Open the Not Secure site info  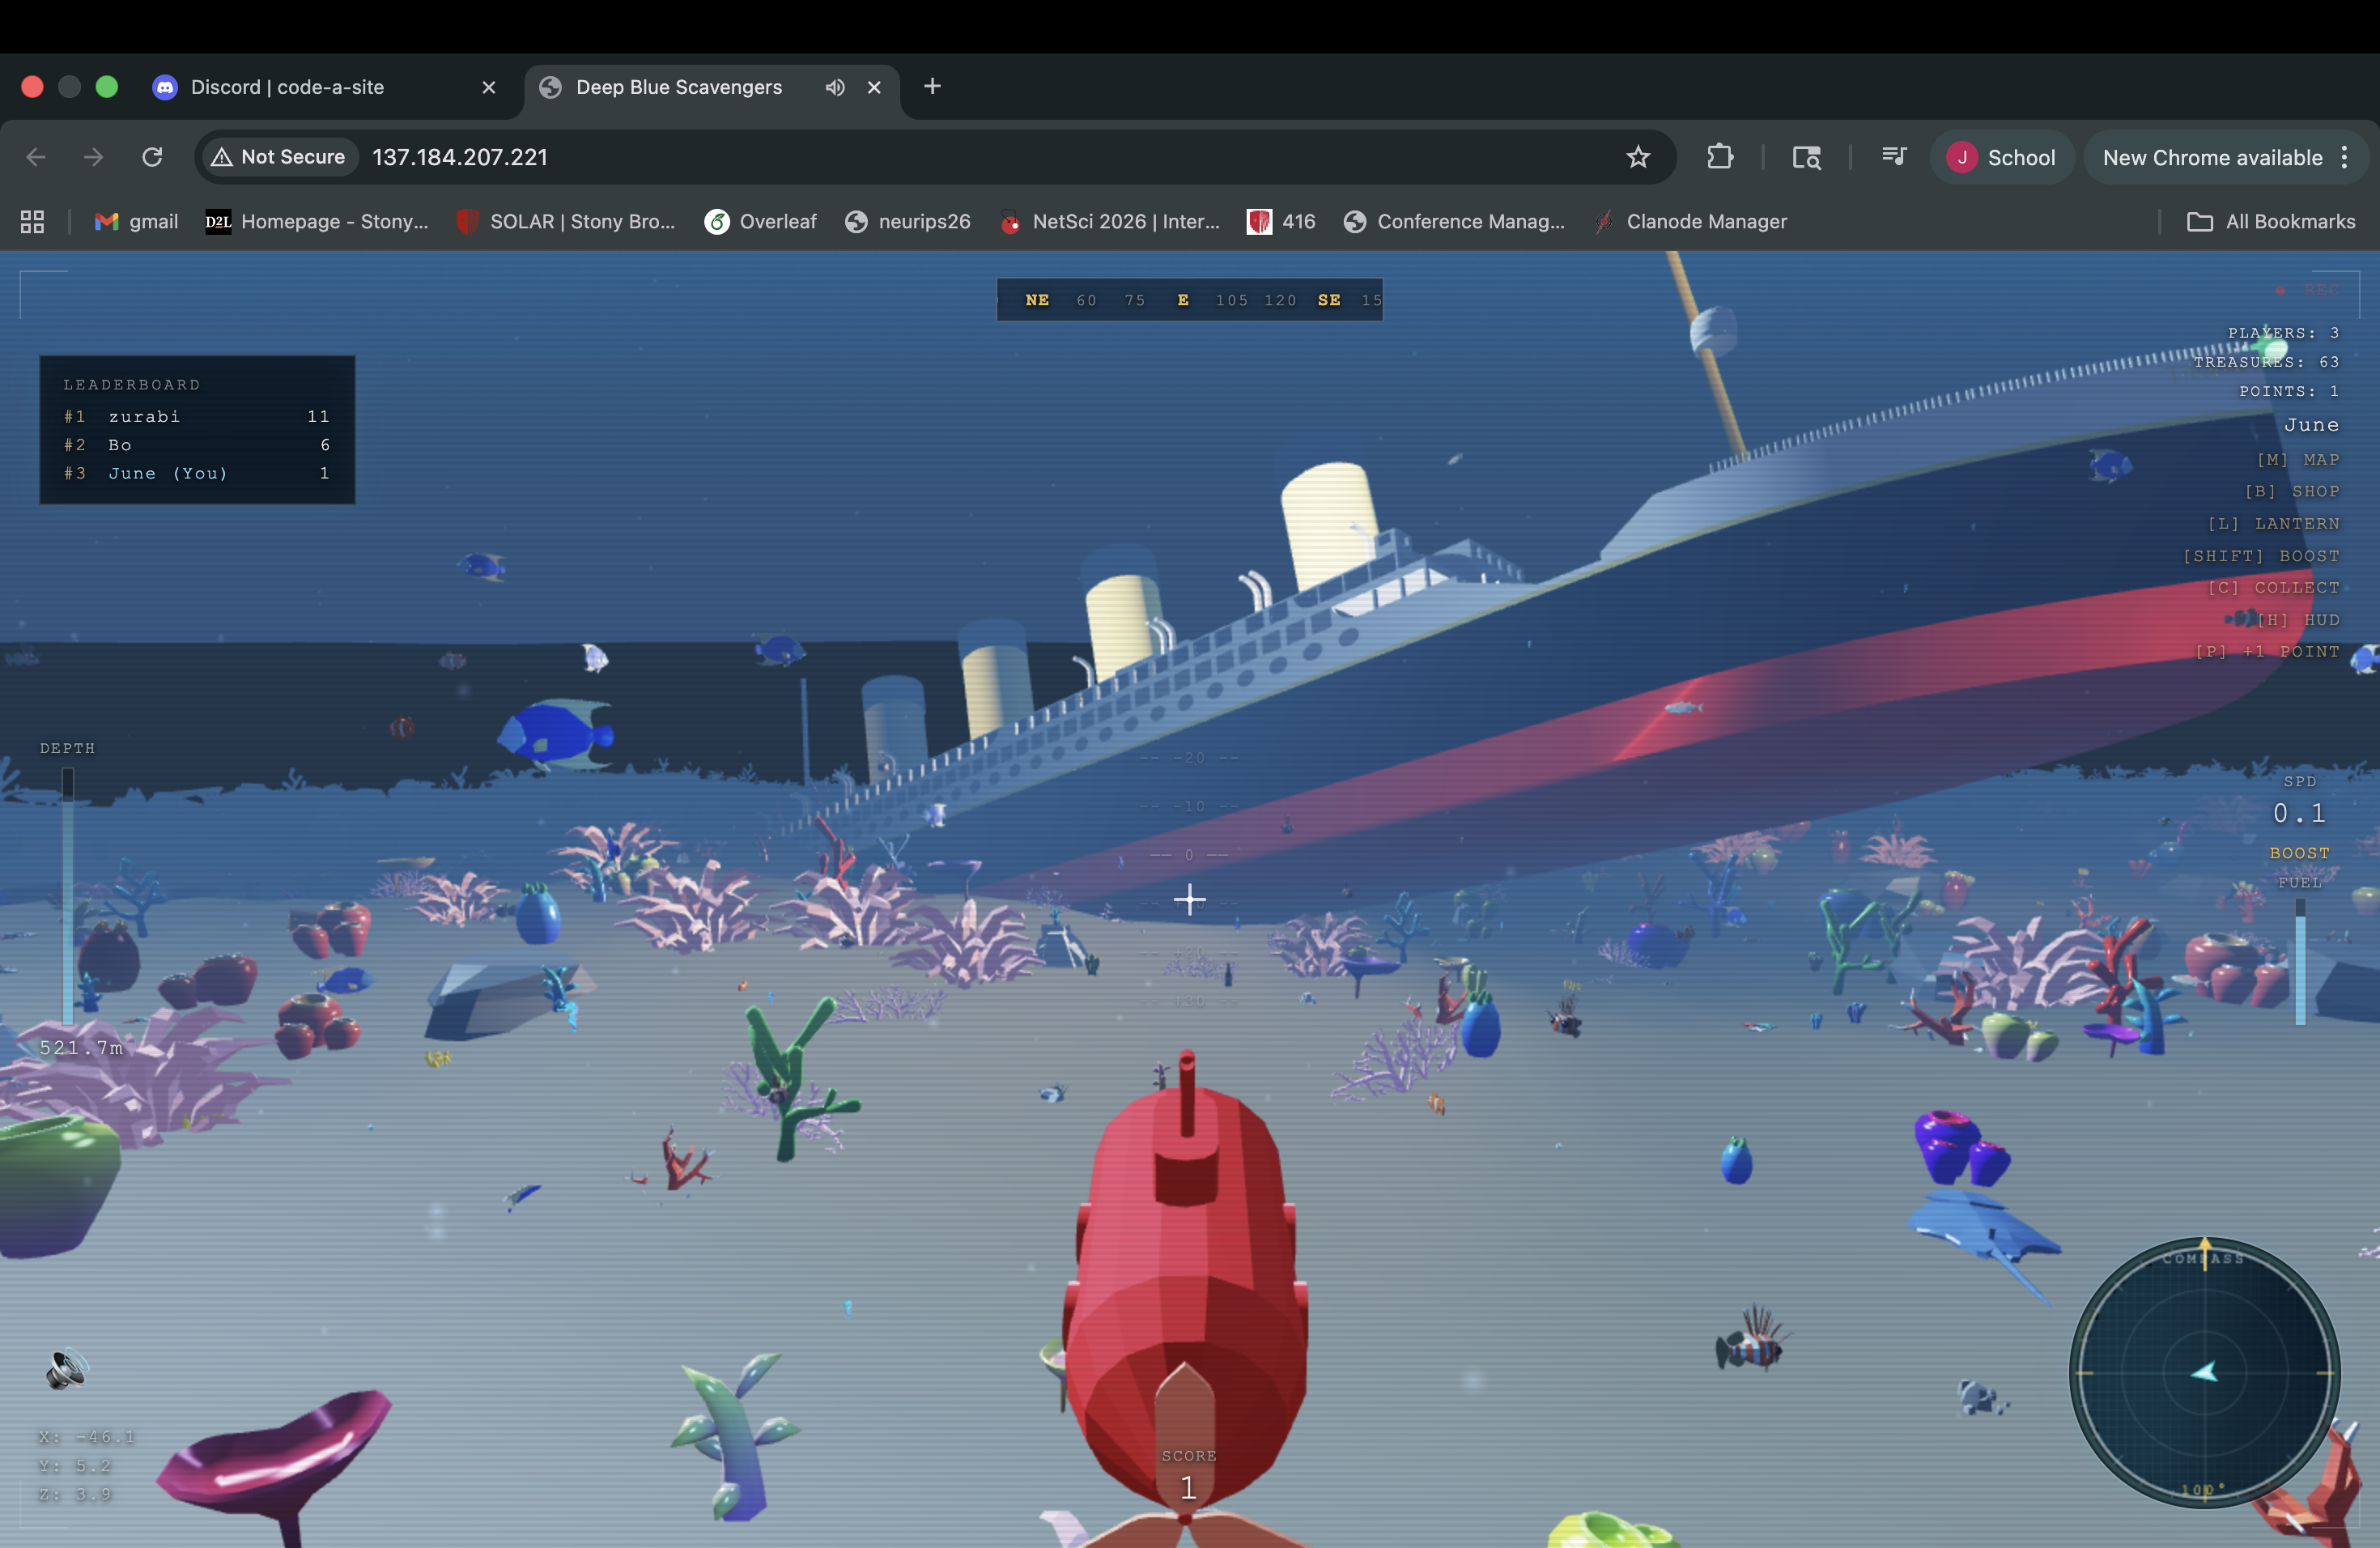pos(279,157)
